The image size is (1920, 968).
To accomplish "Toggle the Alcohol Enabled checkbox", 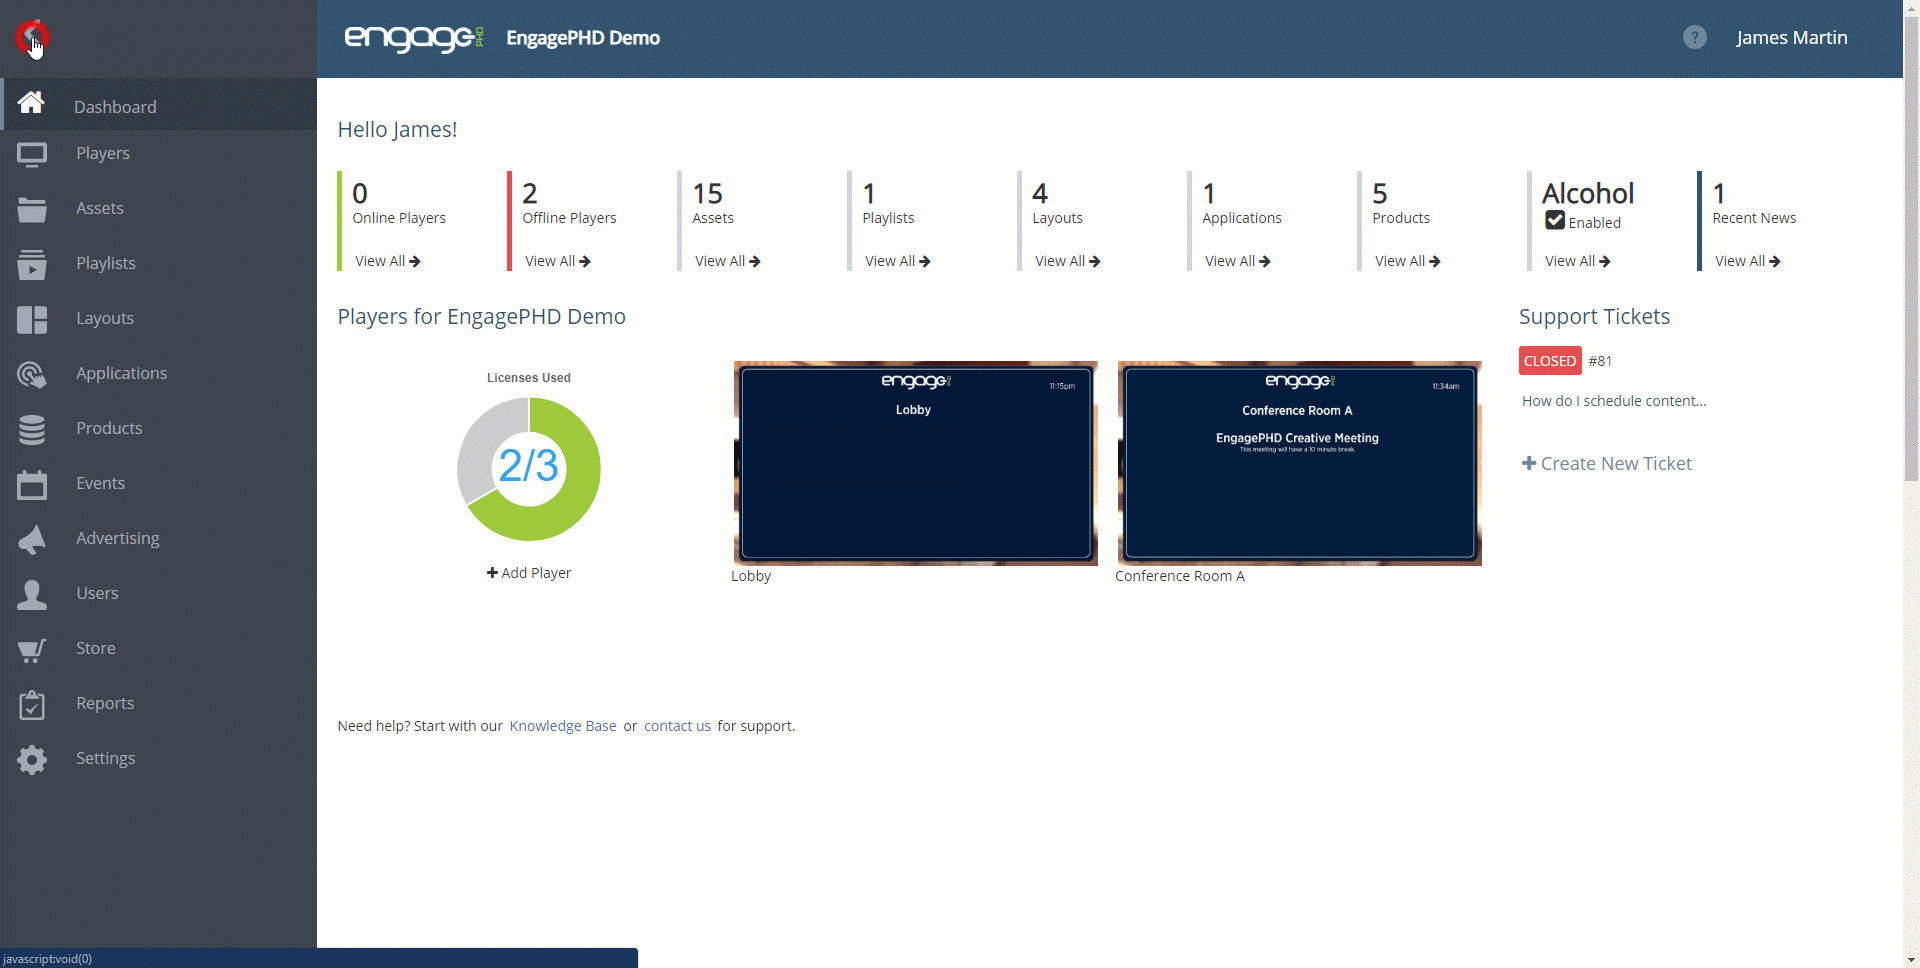I will point(1554,221).
